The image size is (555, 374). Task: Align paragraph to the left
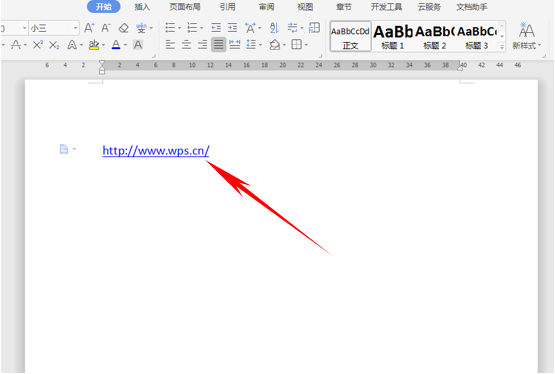(170, 45)
